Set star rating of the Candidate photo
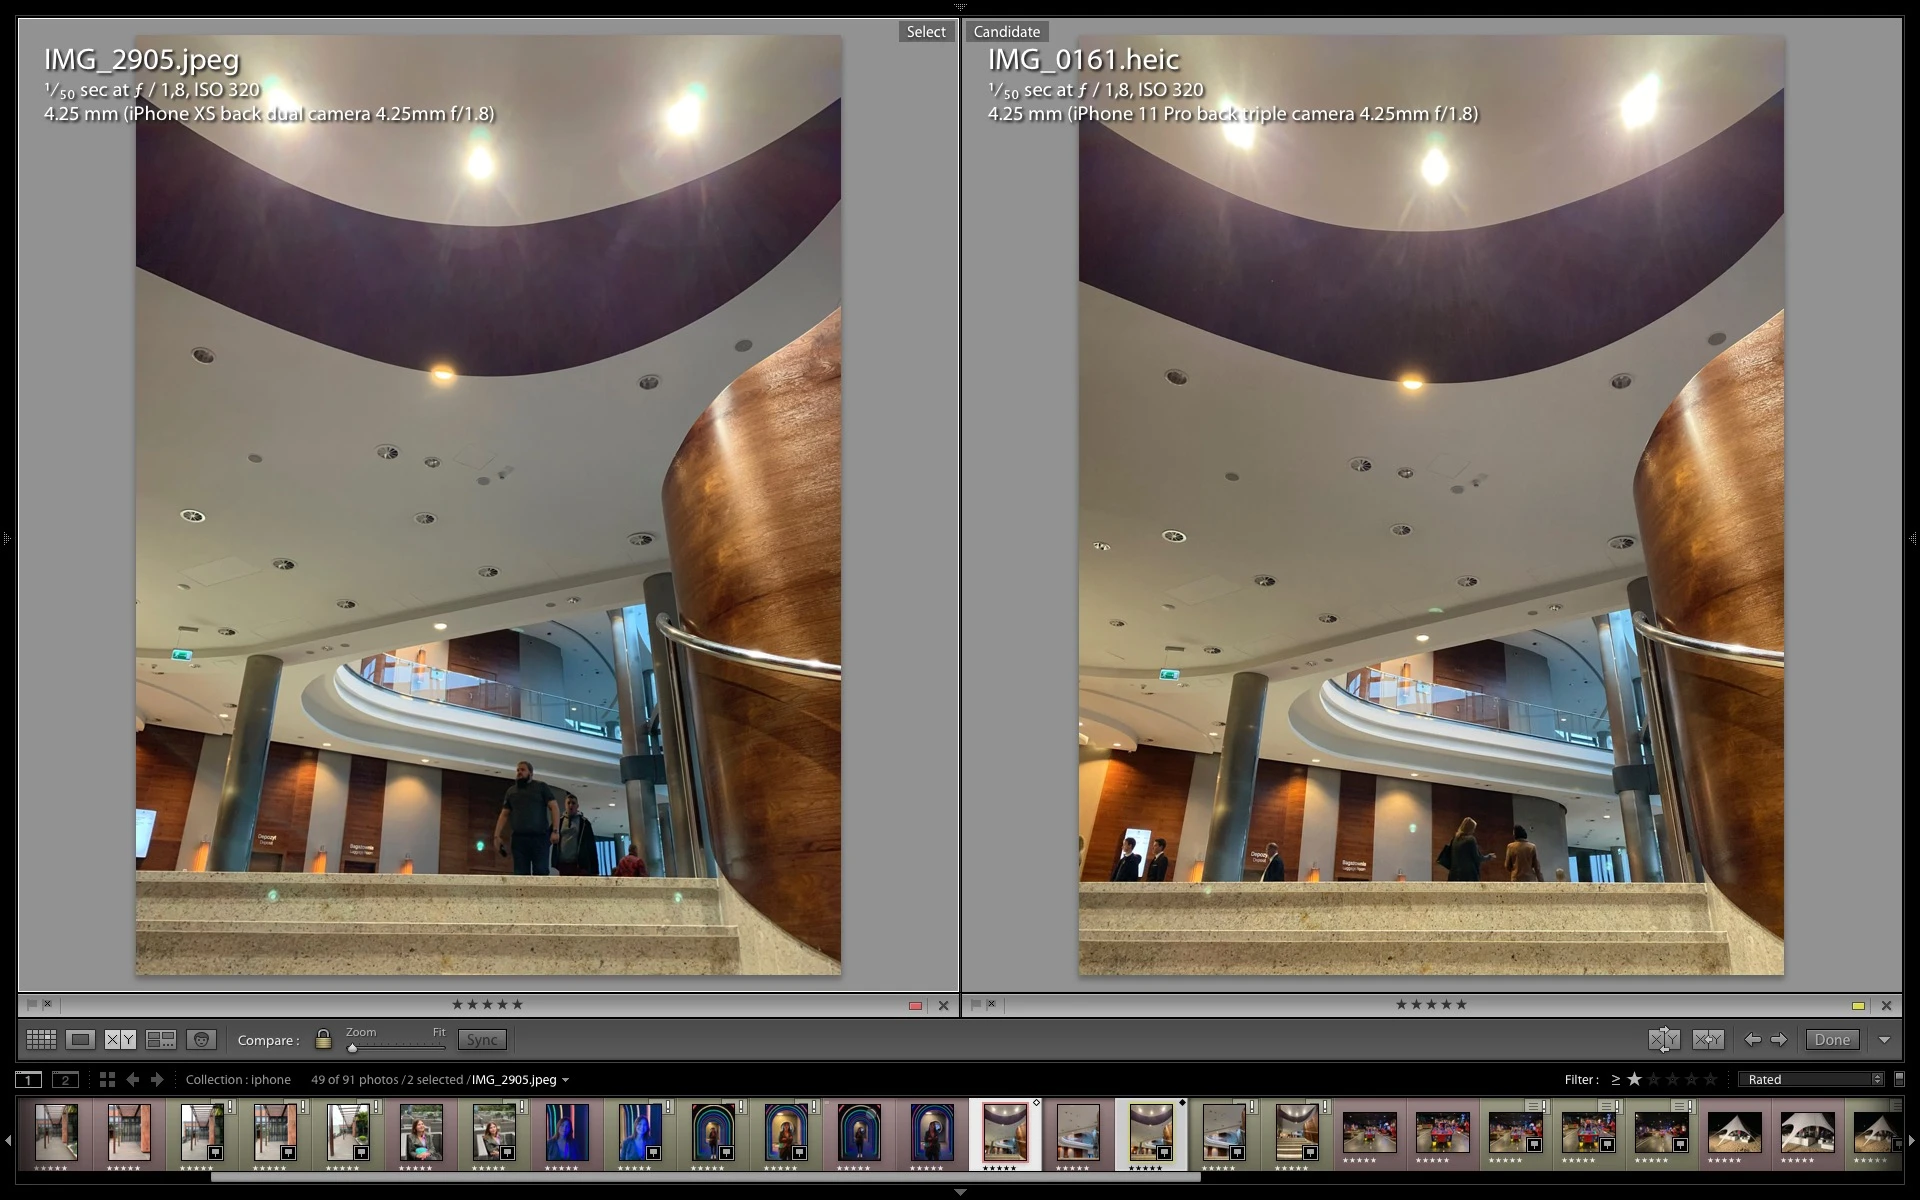Image resolution: width=1920 pixels, height=1200 pixels. pos(1431,1004)
